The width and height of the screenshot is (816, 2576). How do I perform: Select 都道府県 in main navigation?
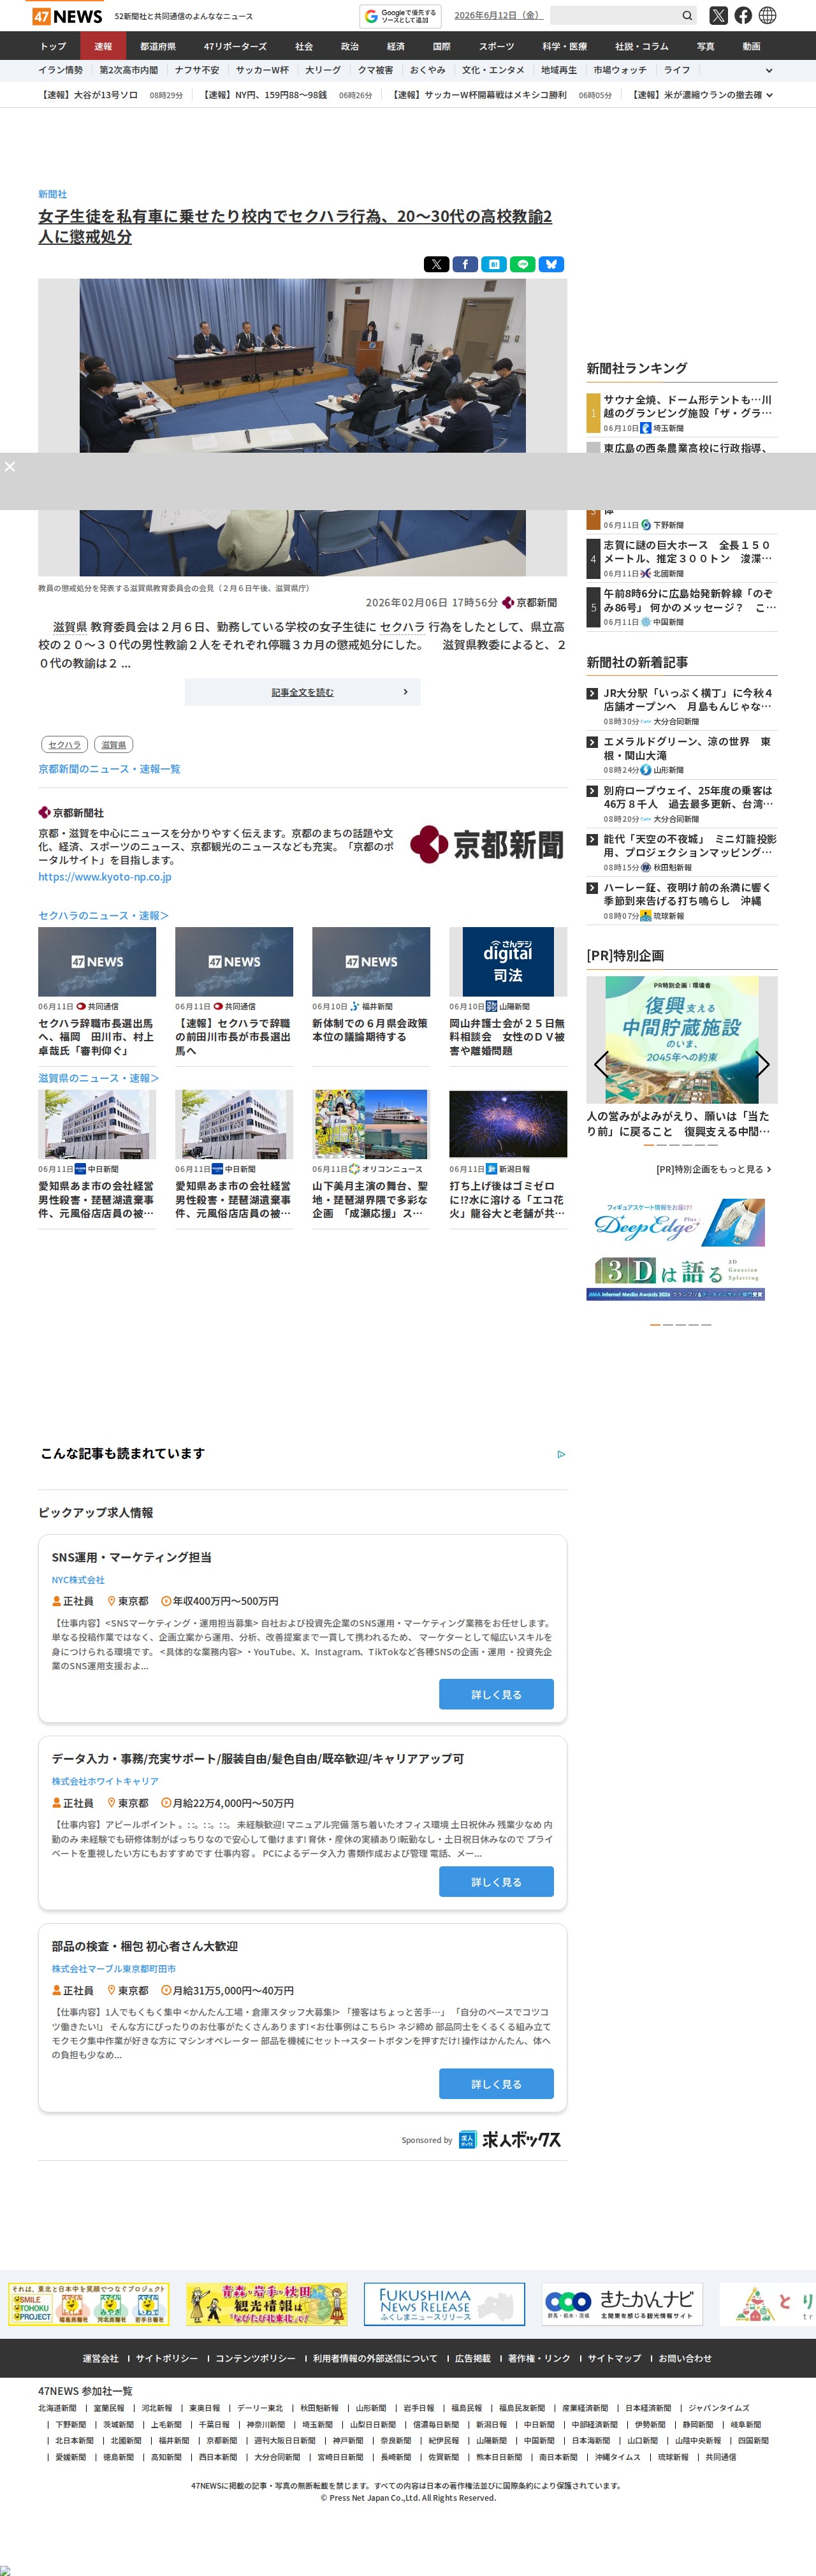coord(158,46)
